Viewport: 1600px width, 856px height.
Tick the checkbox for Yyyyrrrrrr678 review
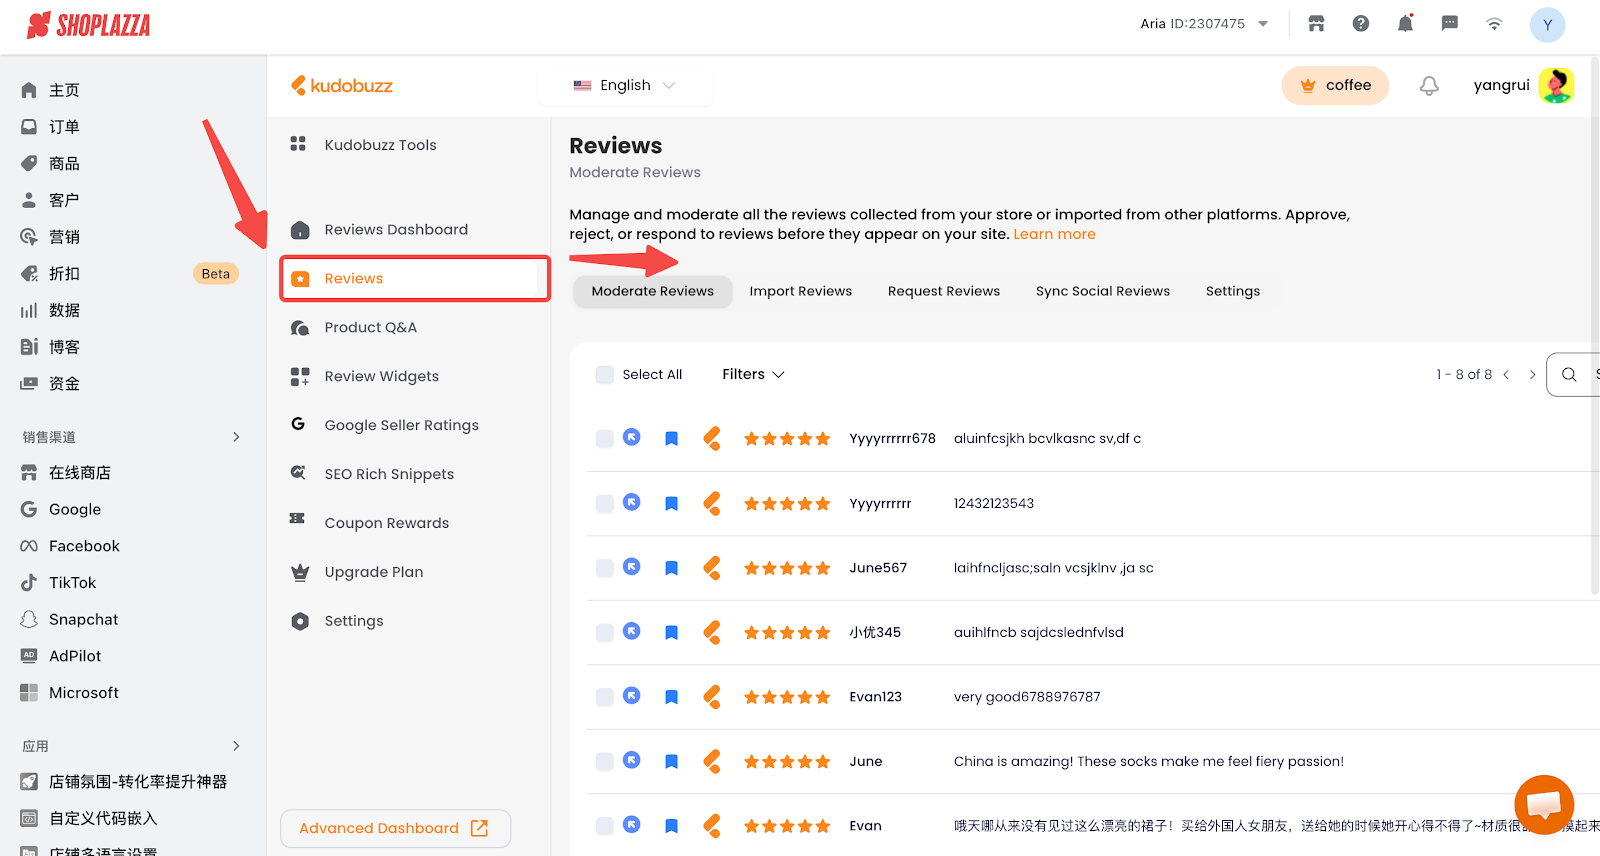tap(605, 439)
